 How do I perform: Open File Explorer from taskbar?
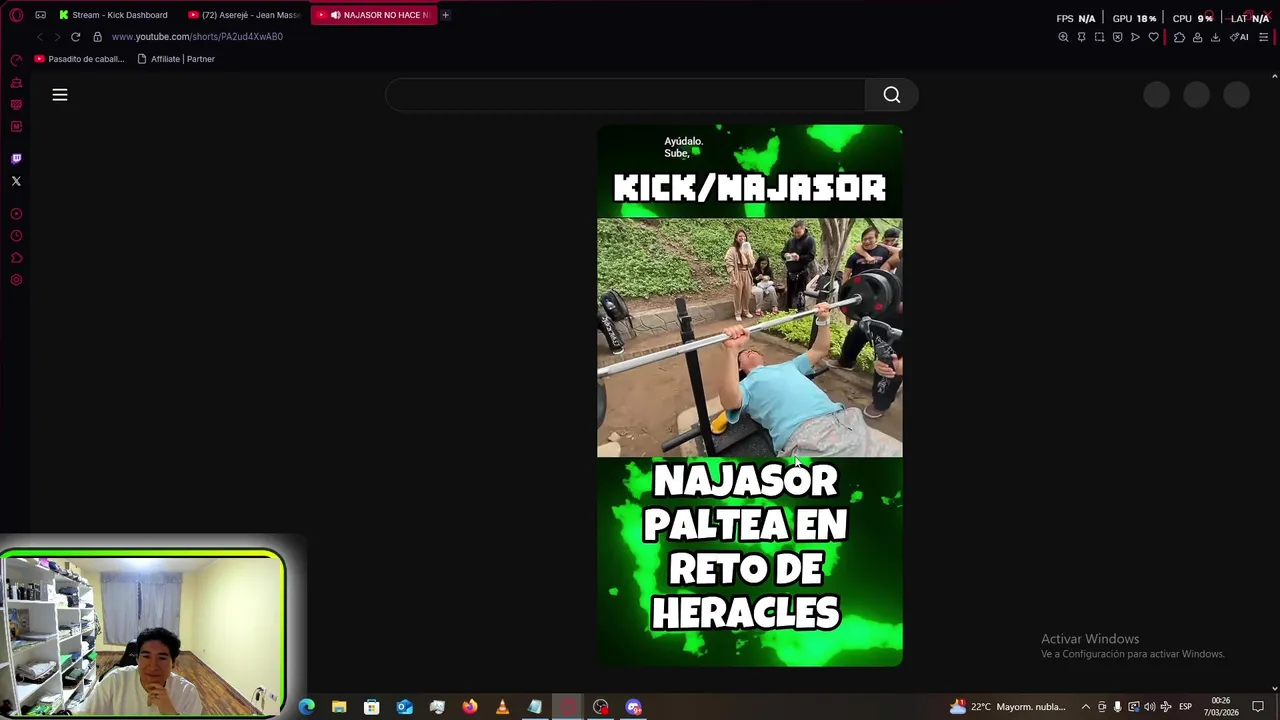[x=339, y=707]
